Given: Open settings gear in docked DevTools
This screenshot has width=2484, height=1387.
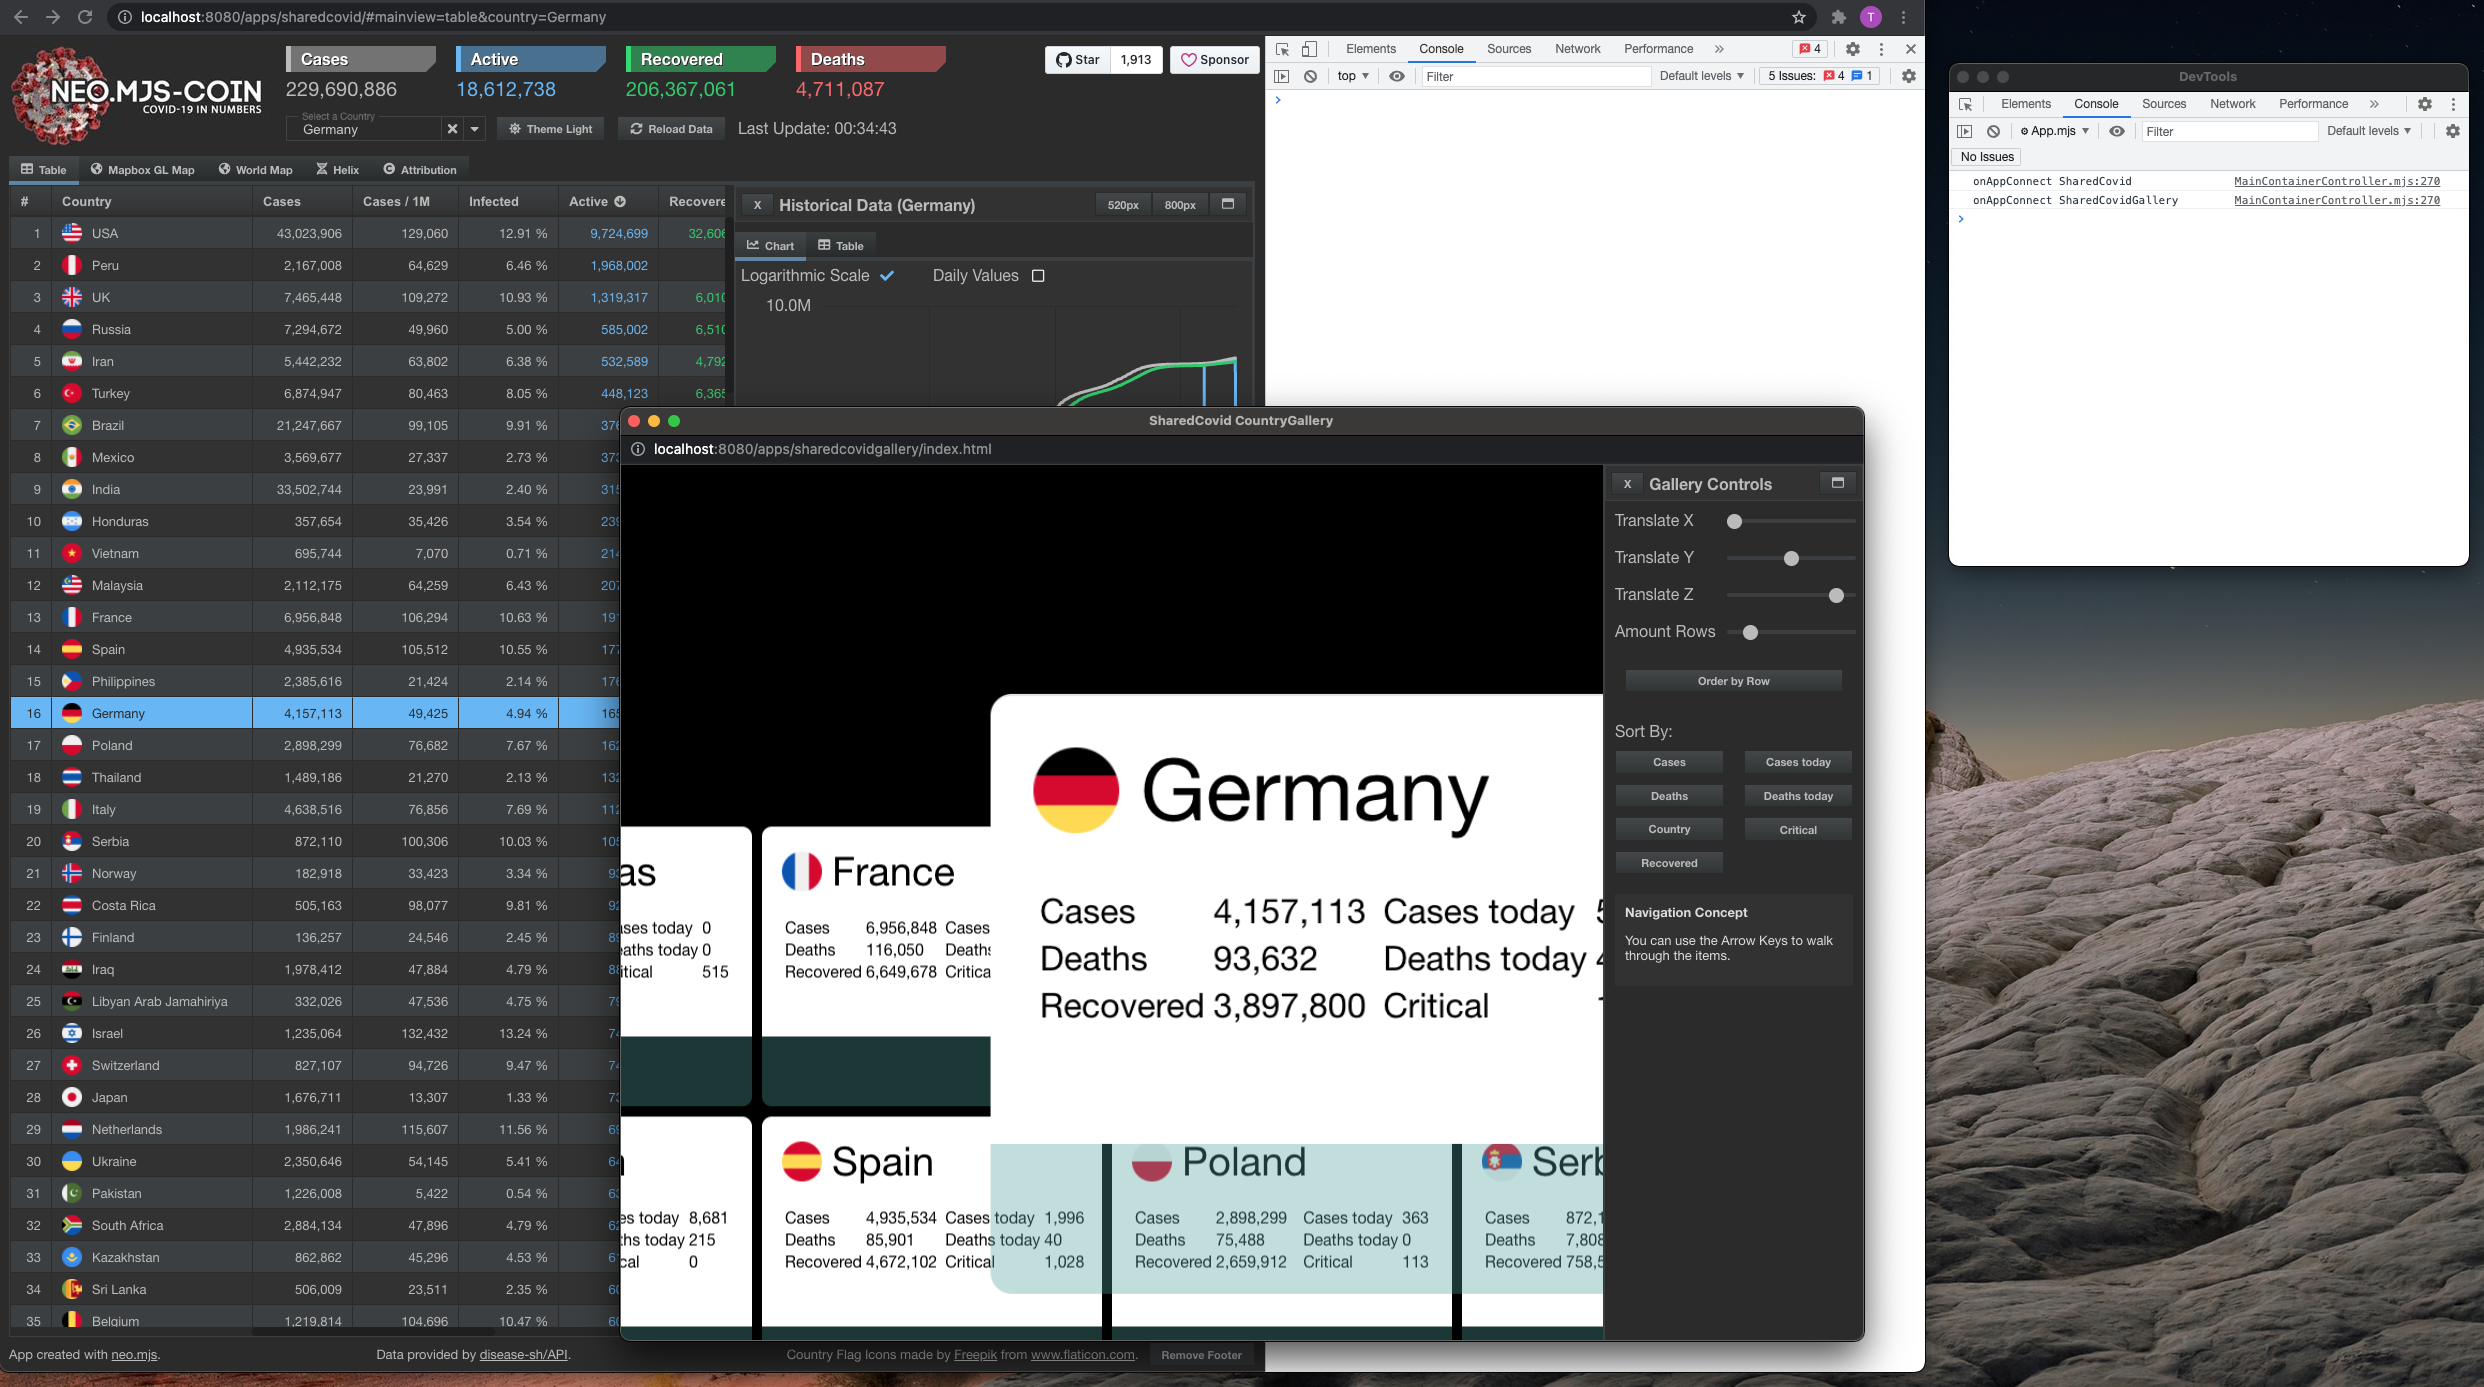Looking at the screenshot, I should (1853, 49).
